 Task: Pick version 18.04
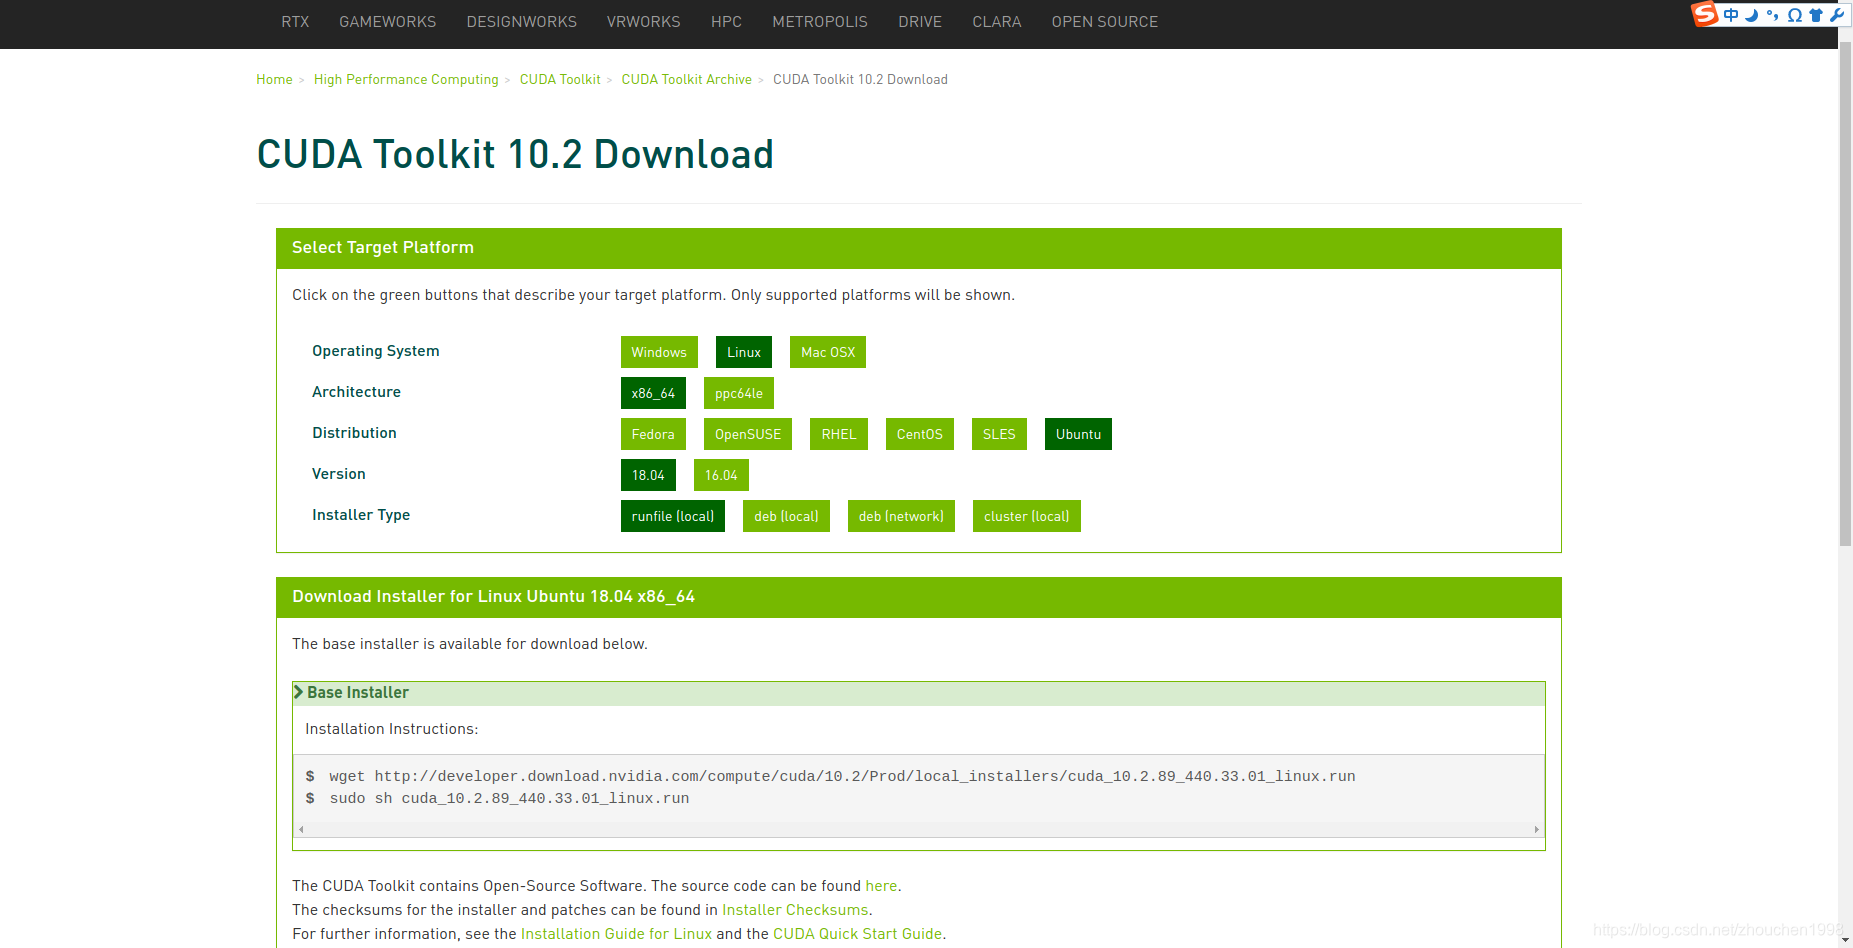(648, 475)
